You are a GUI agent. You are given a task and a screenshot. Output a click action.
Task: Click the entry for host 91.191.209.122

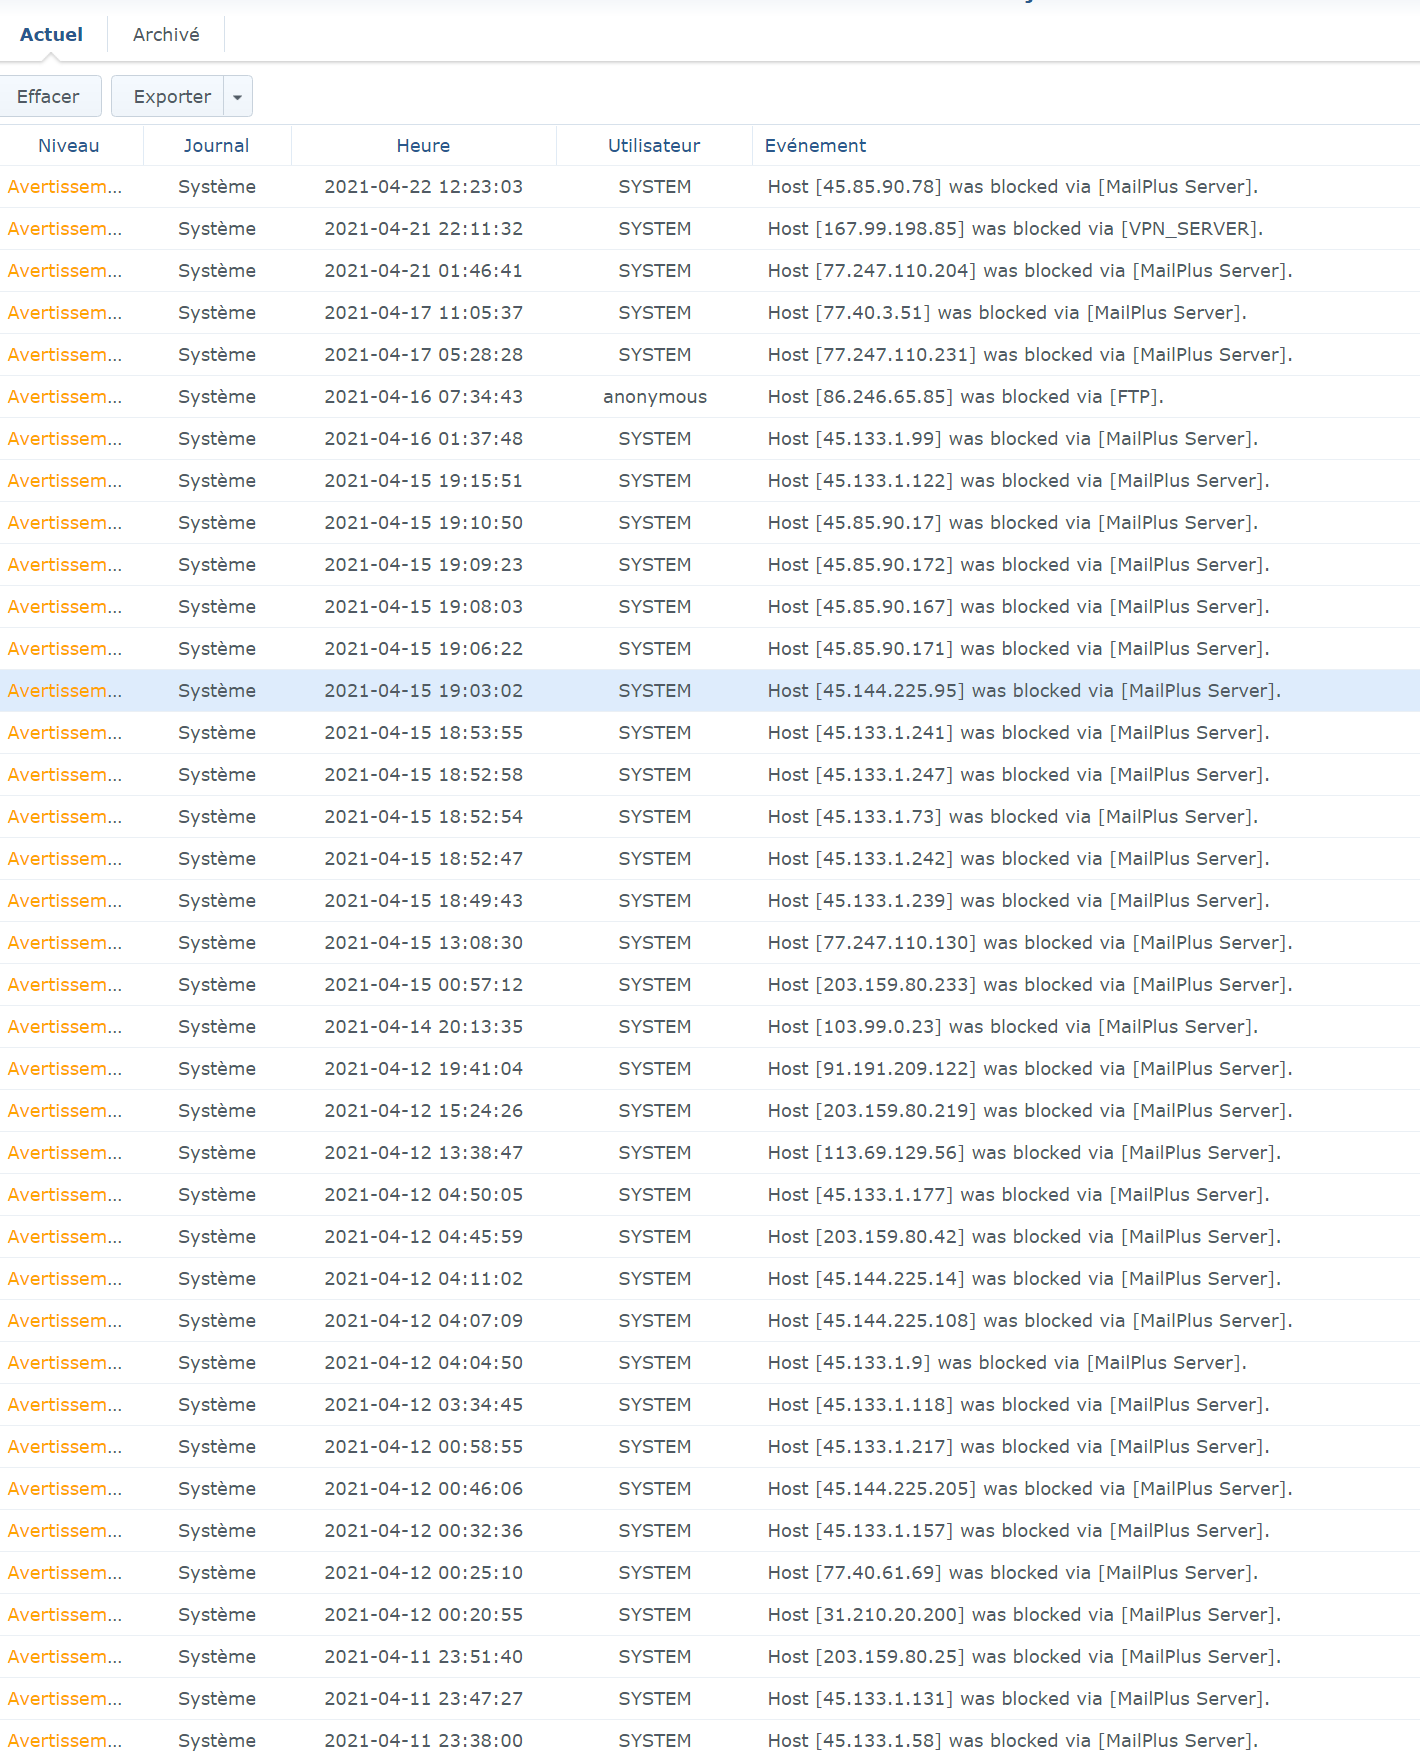pyautogui.click(x=710, y=1069)
